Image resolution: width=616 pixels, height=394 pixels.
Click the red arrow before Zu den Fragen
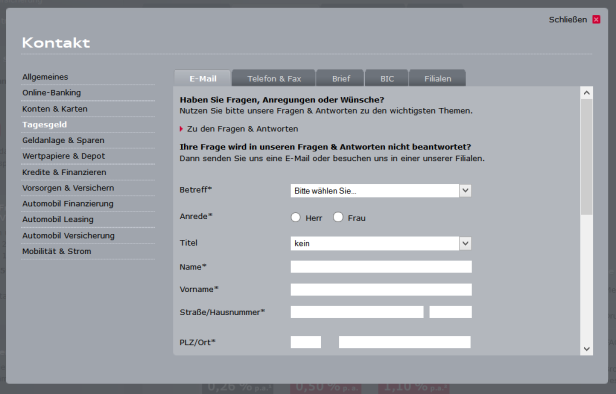[181, 129]
